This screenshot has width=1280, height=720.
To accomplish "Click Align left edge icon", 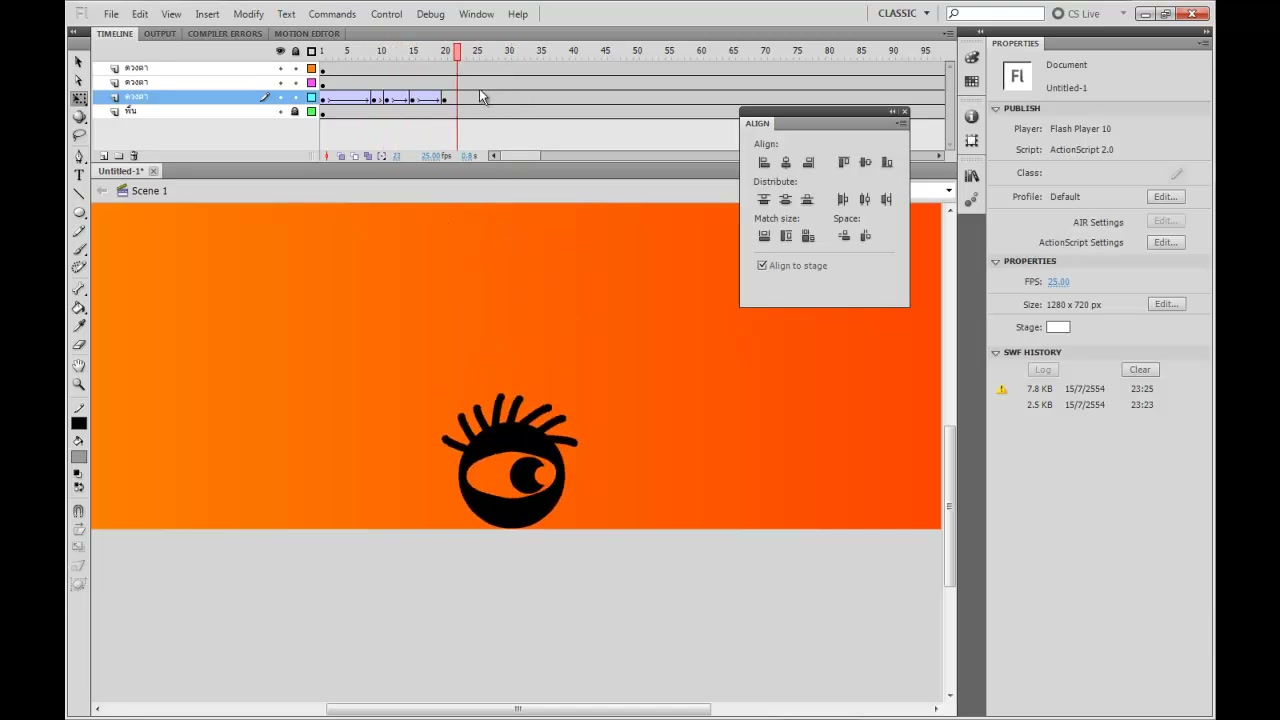I will coord(764,162).
